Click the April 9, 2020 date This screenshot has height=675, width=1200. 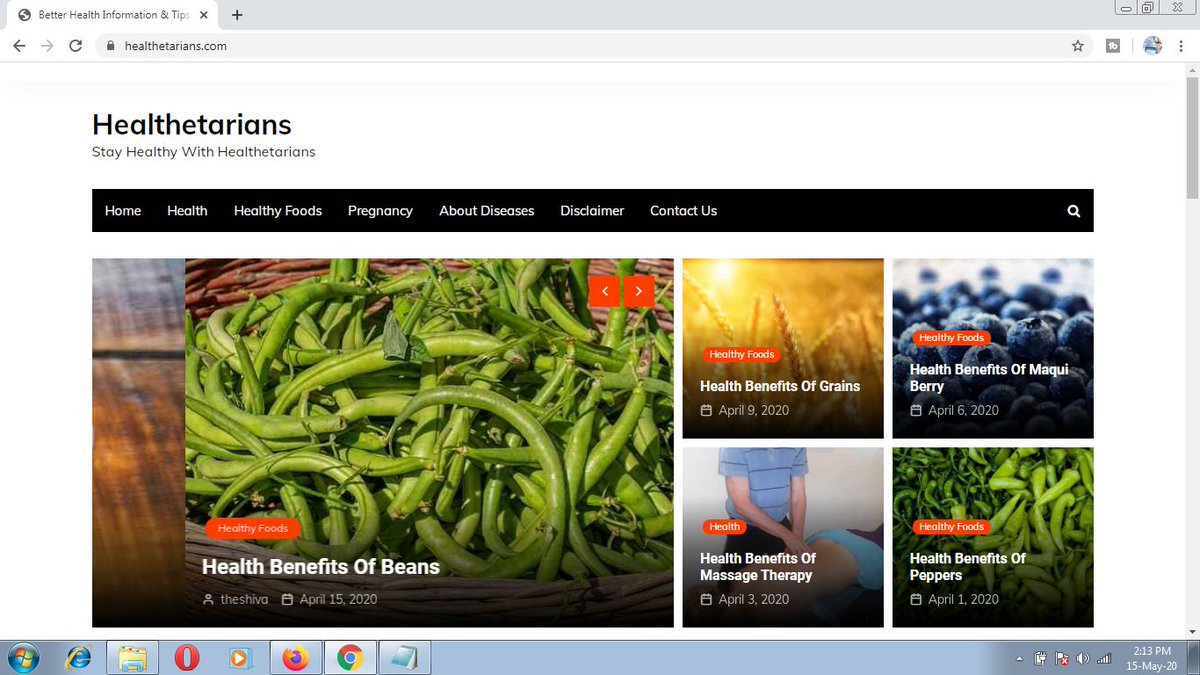753,410
